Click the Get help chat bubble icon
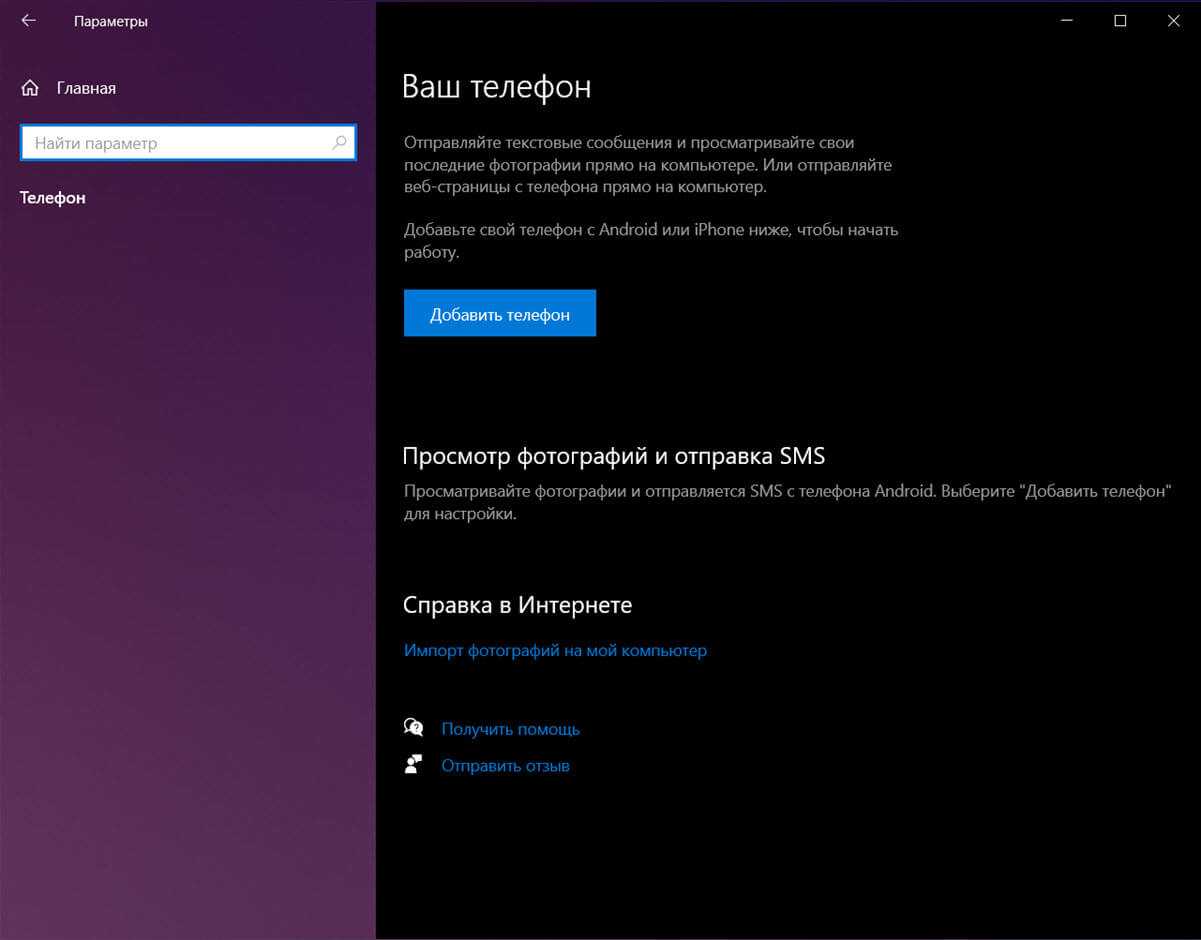The width and height of the screenshot is (1201, 940). tap(413, 728)
